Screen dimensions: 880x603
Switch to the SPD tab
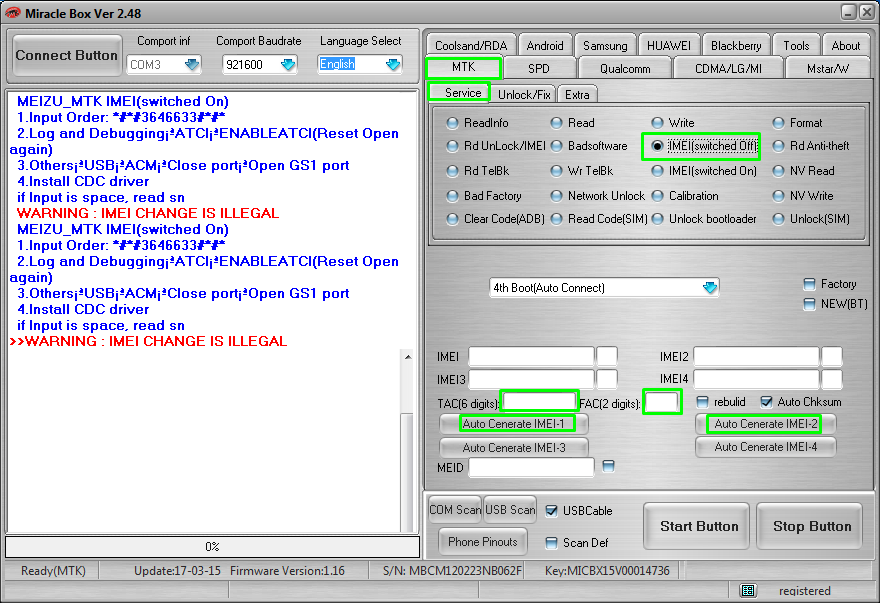tap(539, 68)
